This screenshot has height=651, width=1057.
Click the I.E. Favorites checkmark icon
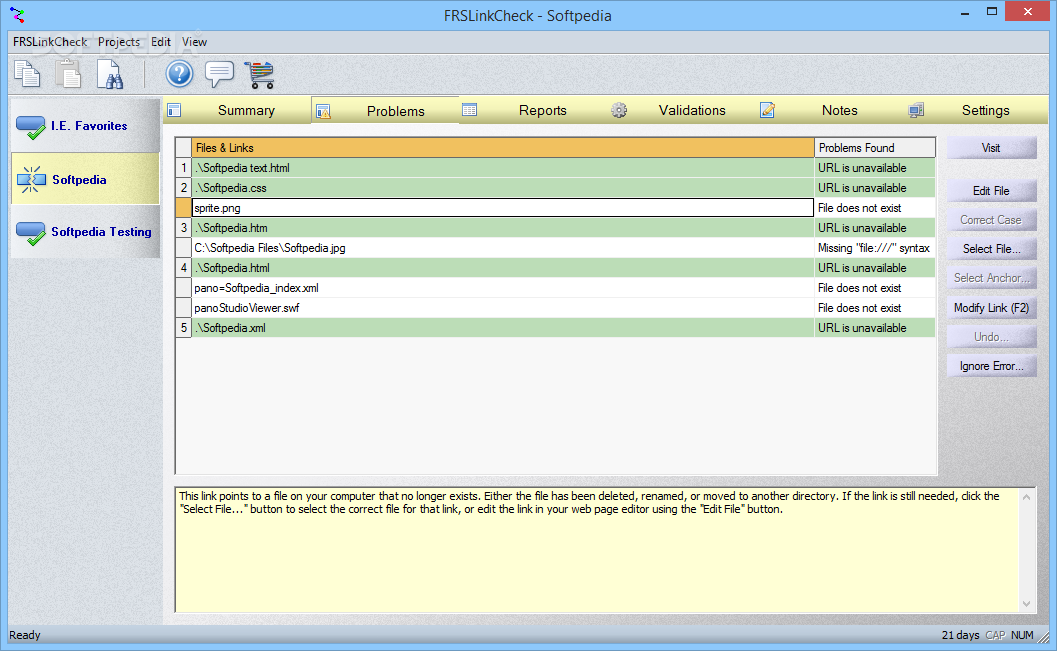coord(30,127)
